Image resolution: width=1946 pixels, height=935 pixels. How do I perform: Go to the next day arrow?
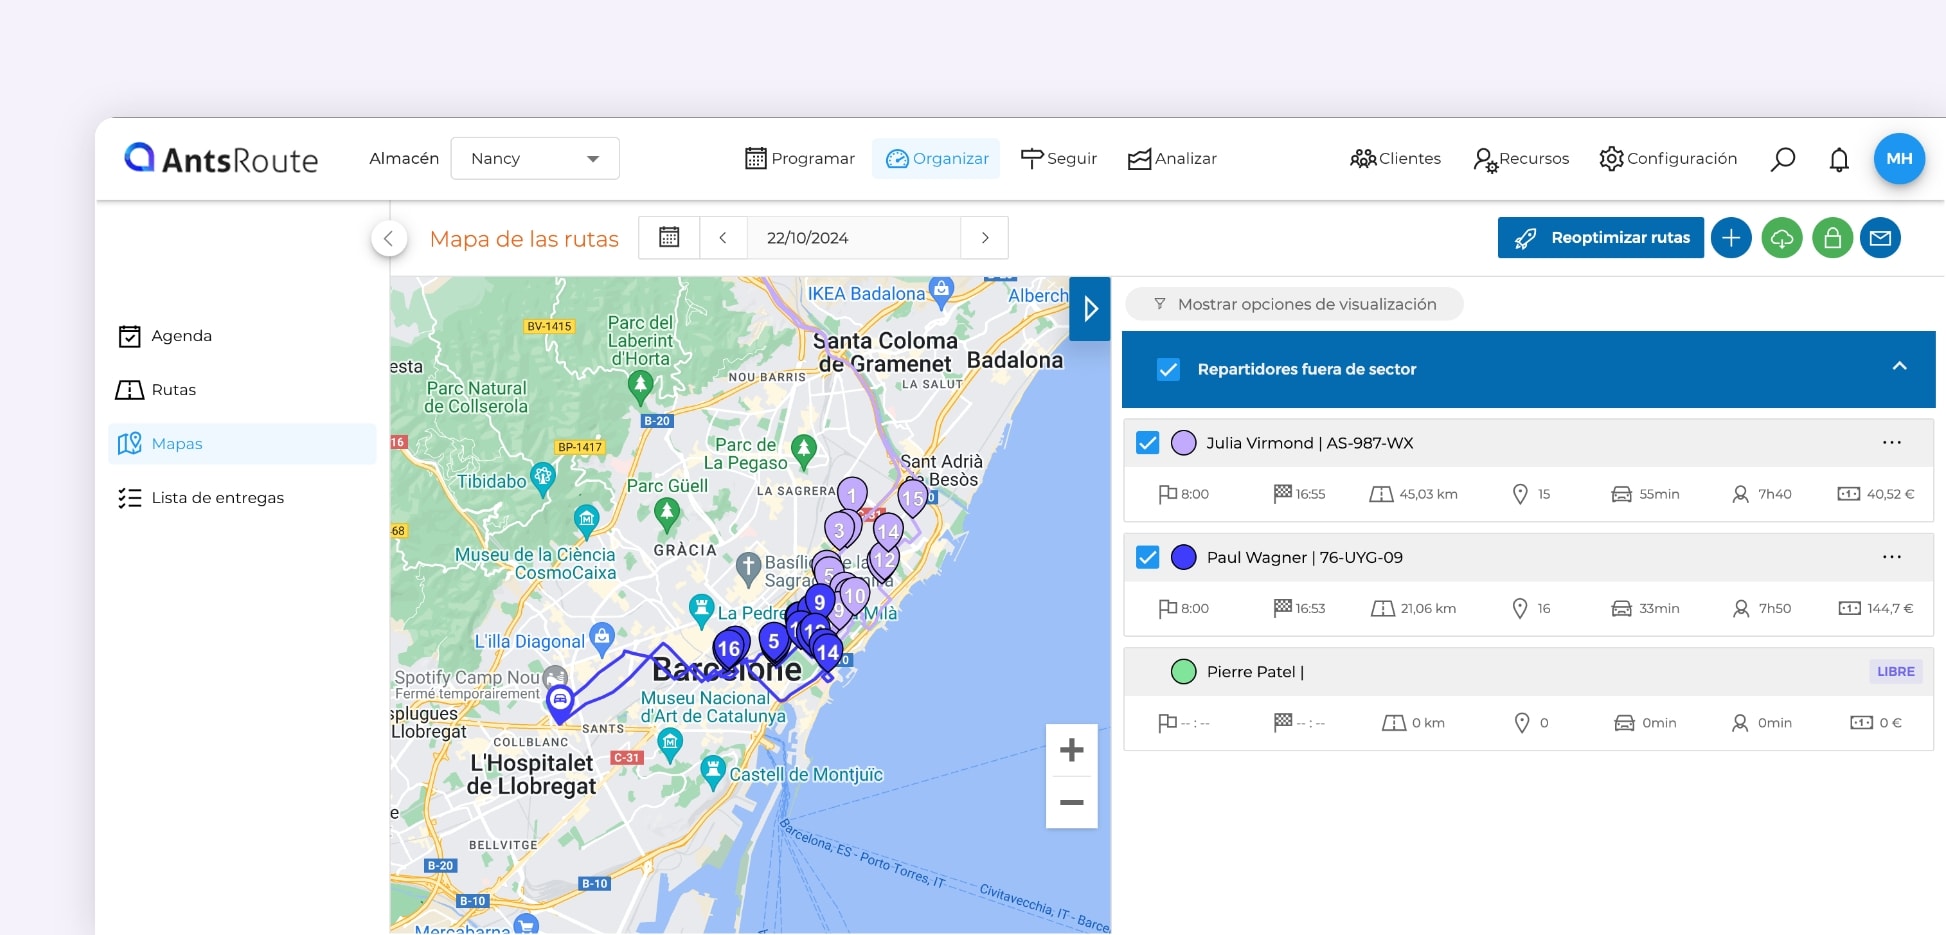[x=984, y=238]
